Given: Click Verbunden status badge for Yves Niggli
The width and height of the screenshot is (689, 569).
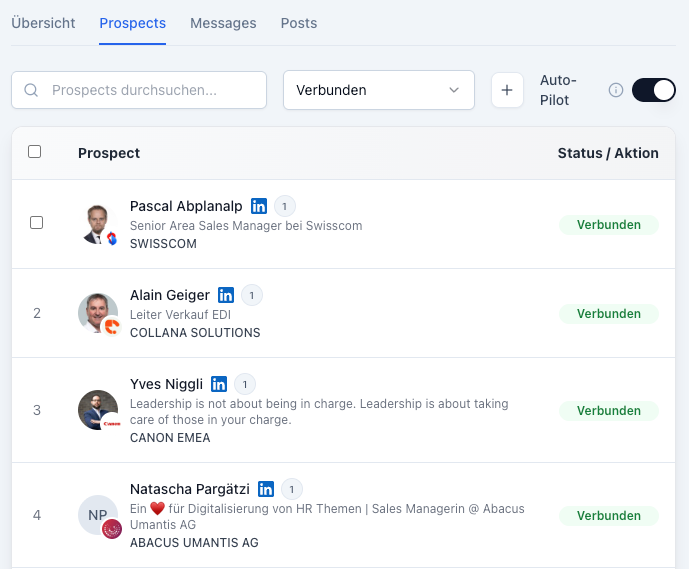Looking at the screenshot, I should tap(608, 411).
